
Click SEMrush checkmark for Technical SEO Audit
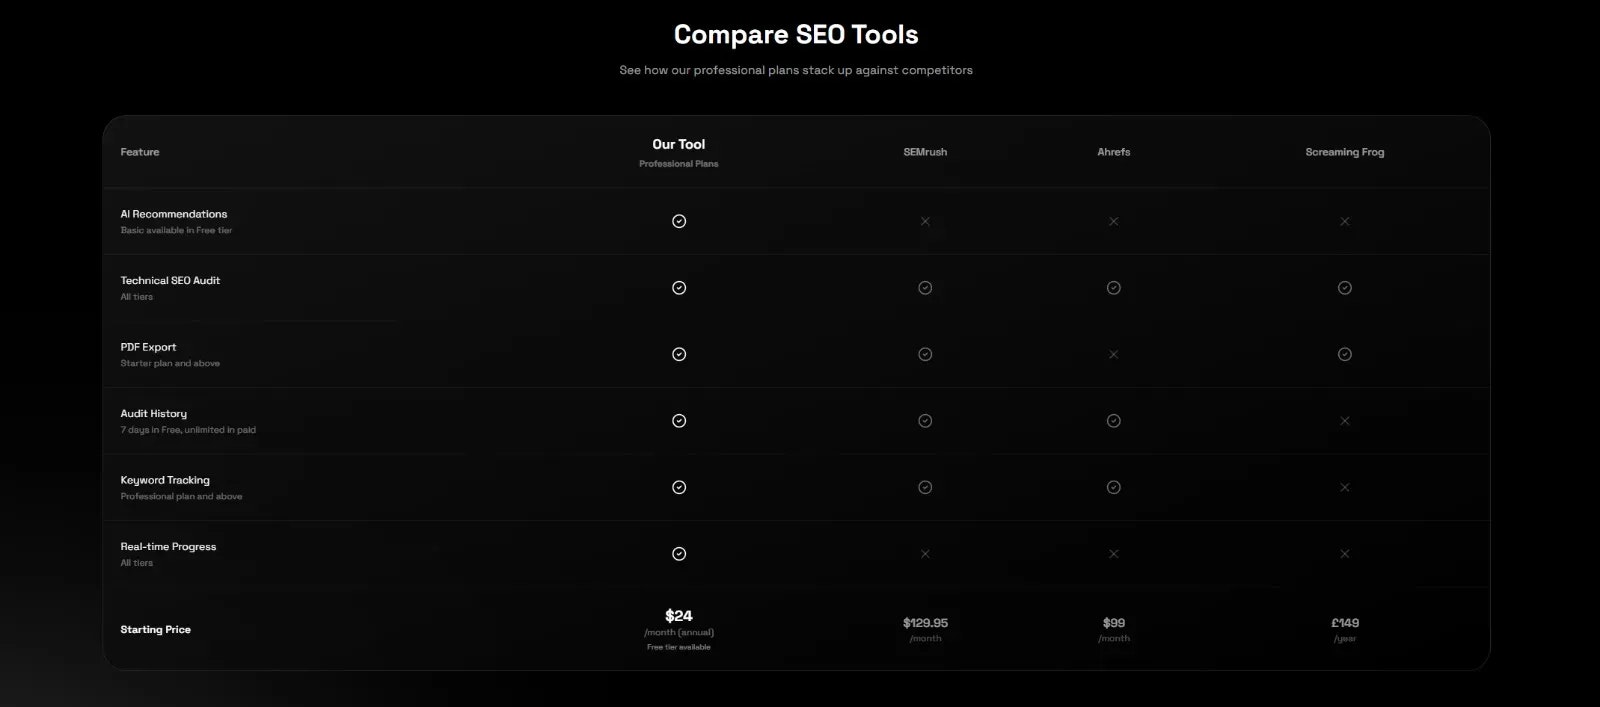[925, 288]
